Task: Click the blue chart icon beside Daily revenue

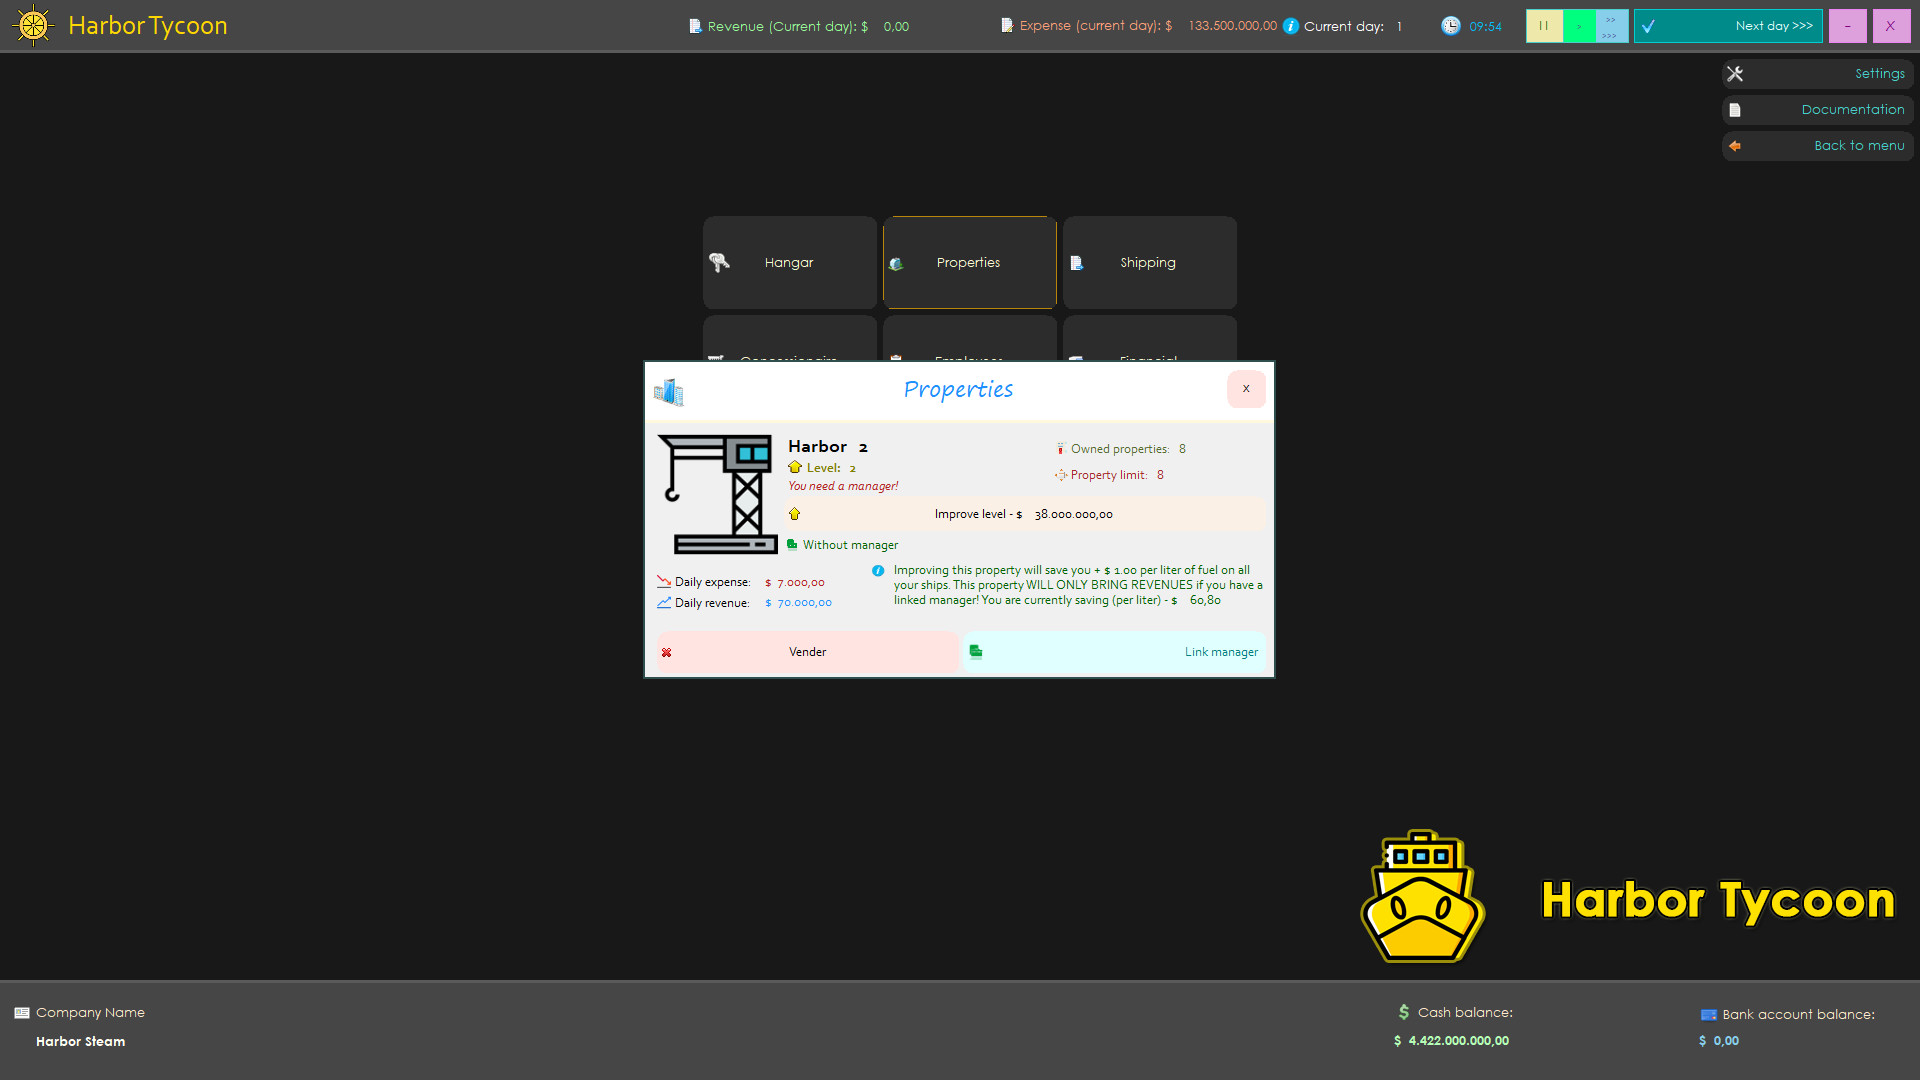Action: (x=664, y=602)
